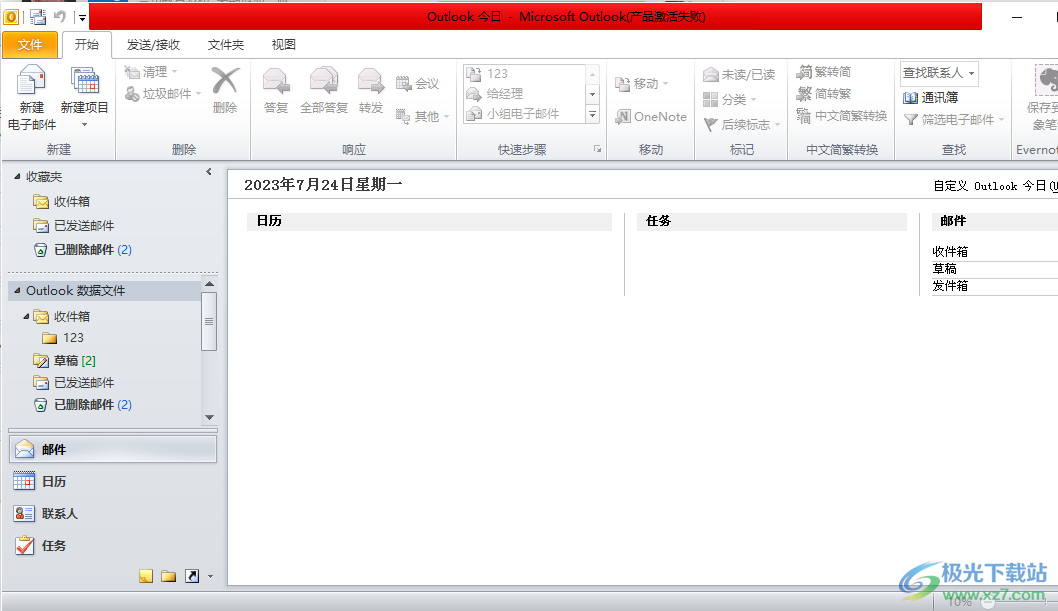This screenshot has width=1058, height=611.
Task: Open the junk mail (垃圾邮件) menu
Action: click(x=163, y=93)
